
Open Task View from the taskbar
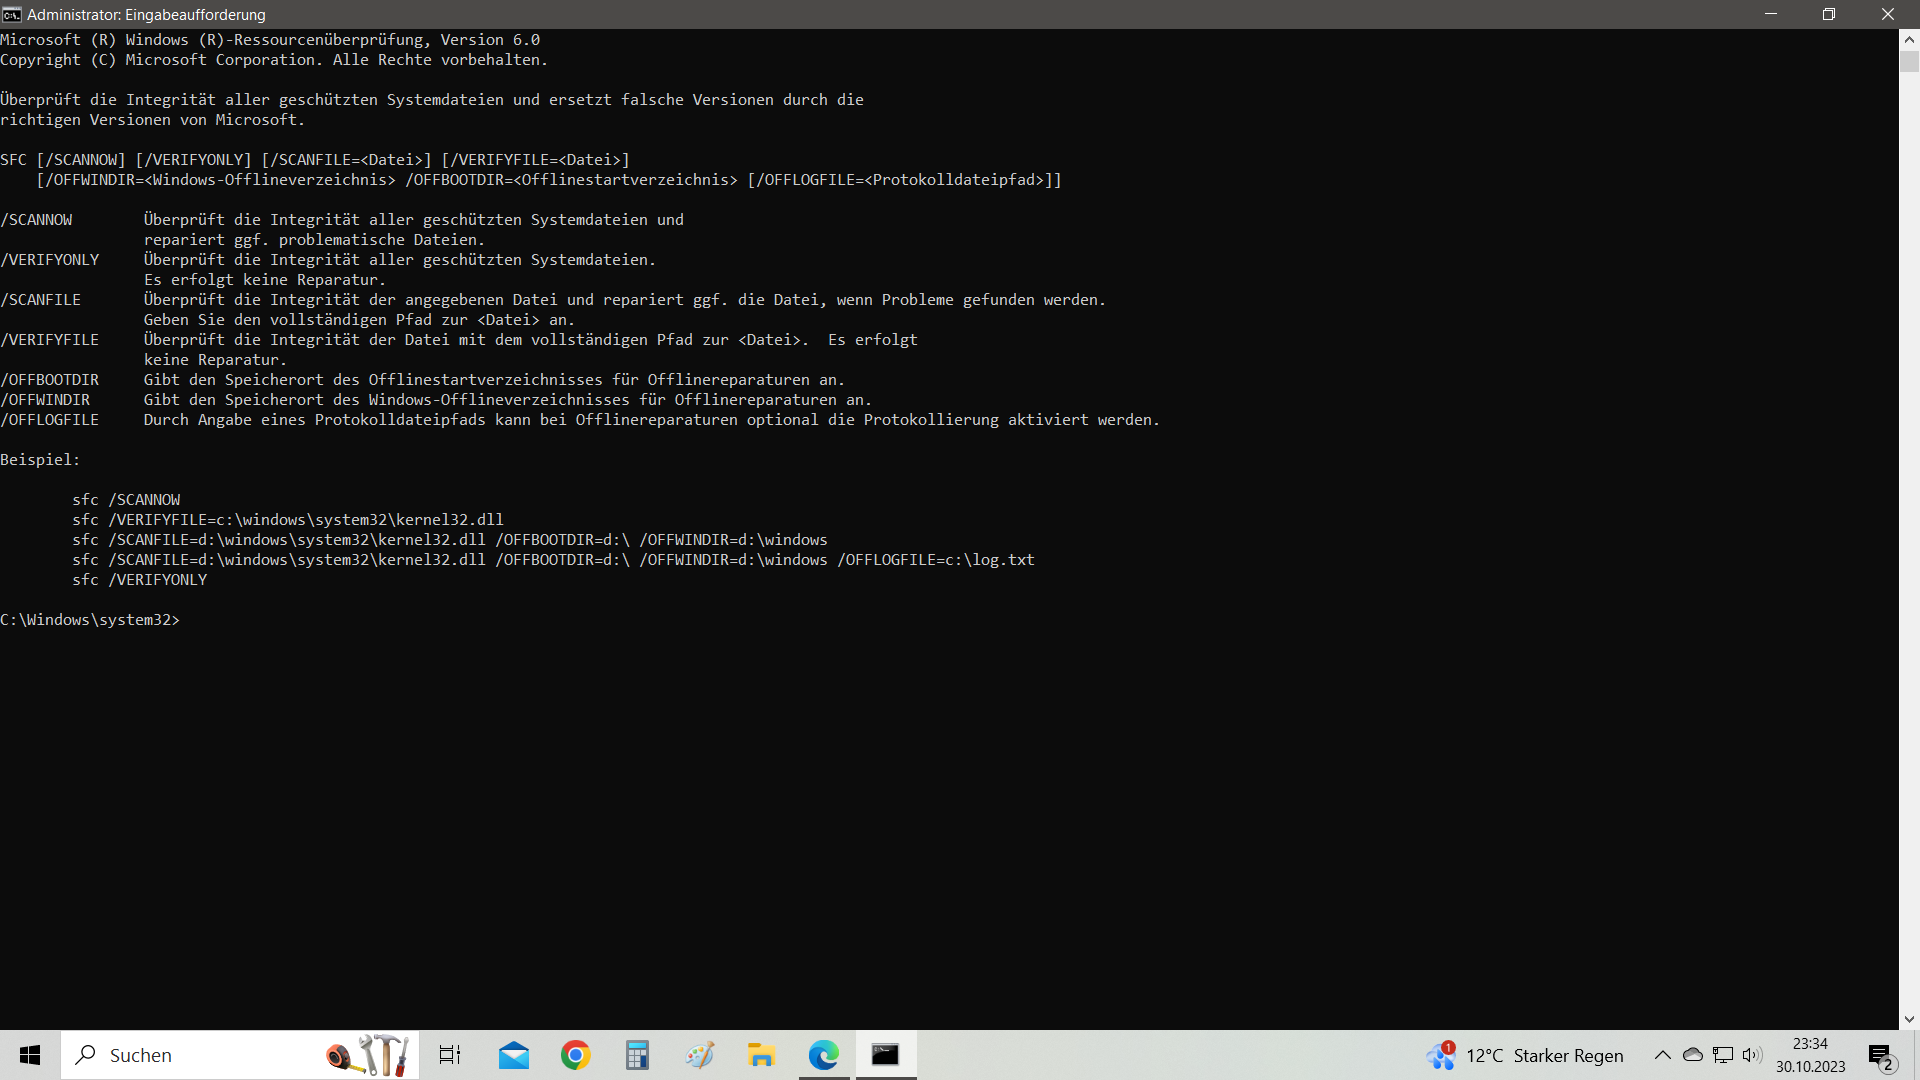click(450, 1055)
